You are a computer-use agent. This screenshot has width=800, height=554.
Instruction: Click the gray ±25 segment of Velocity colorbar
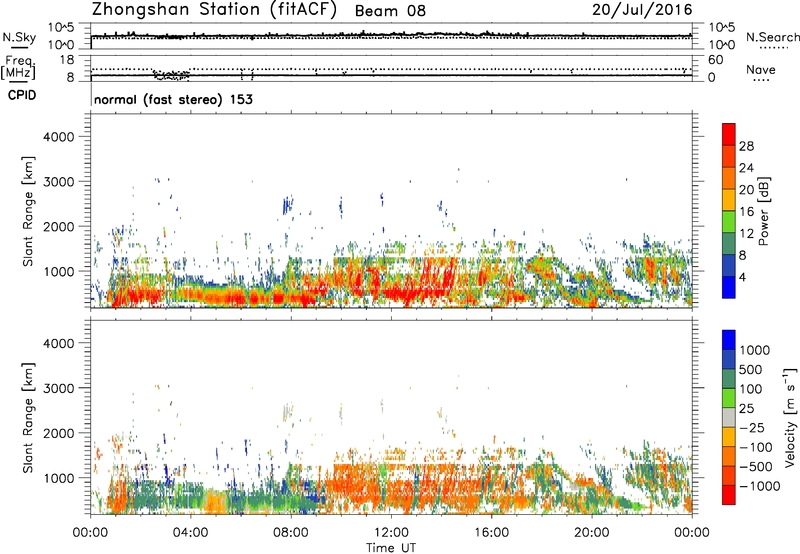click(729, 417)
